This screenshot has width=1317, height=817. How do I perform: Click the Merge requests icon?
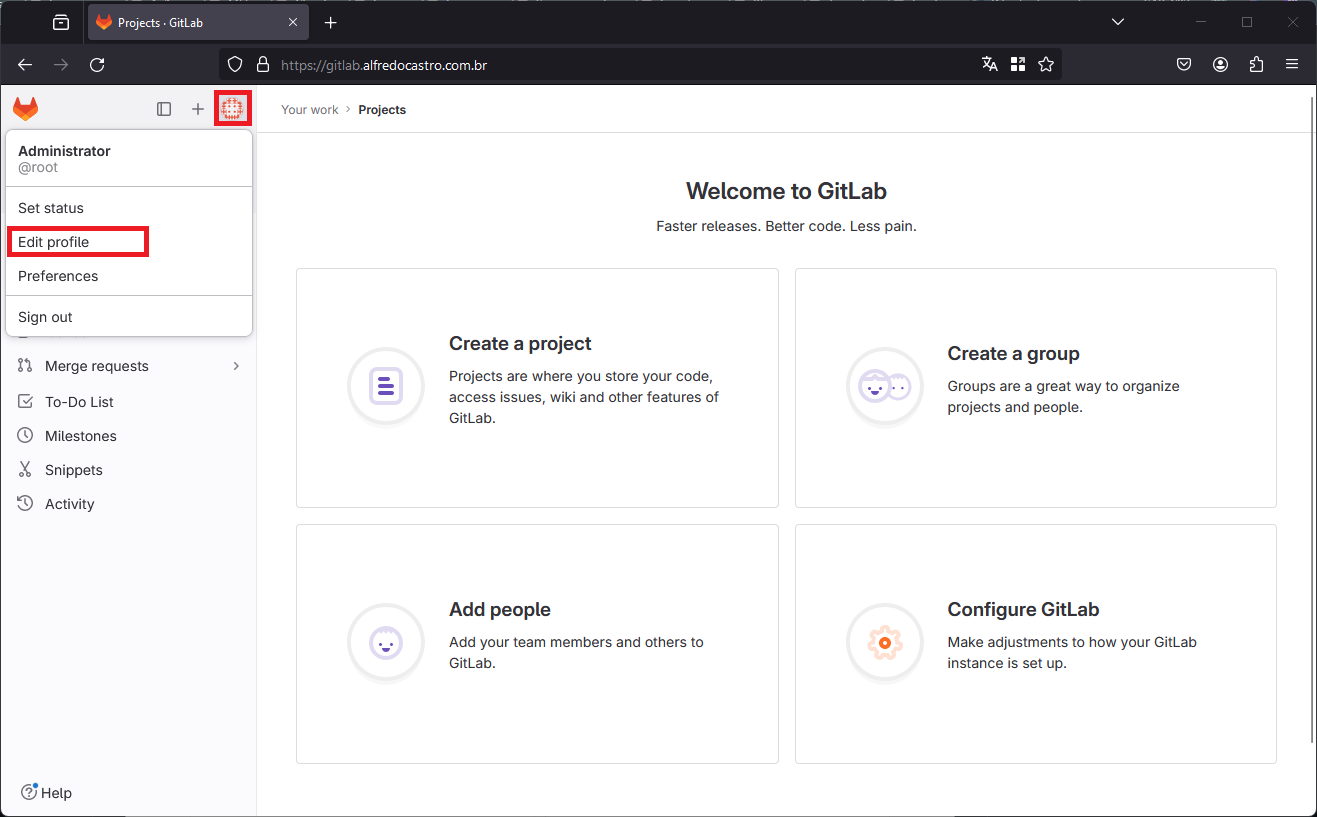click(x=25, y=366)
